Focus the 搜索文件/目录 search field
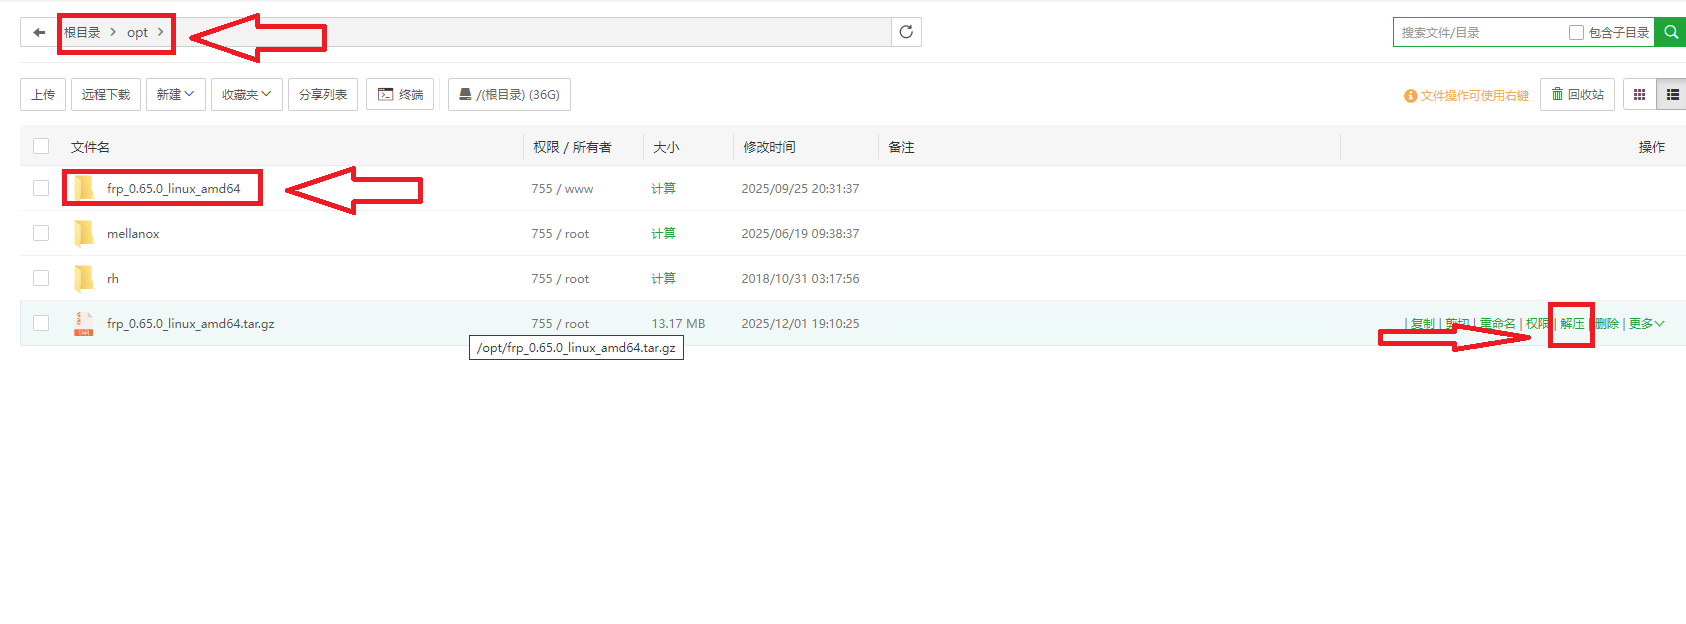Image resolution: width=1686 pixels, height=624 pixels. click(x=1480, y=32)
